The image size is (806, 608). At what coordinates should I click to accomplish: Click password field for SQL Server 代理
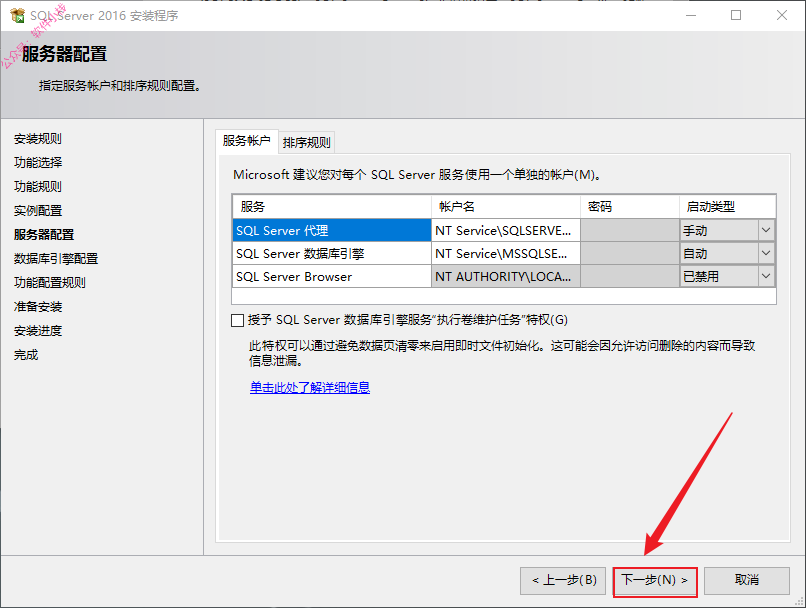(630, 230)
